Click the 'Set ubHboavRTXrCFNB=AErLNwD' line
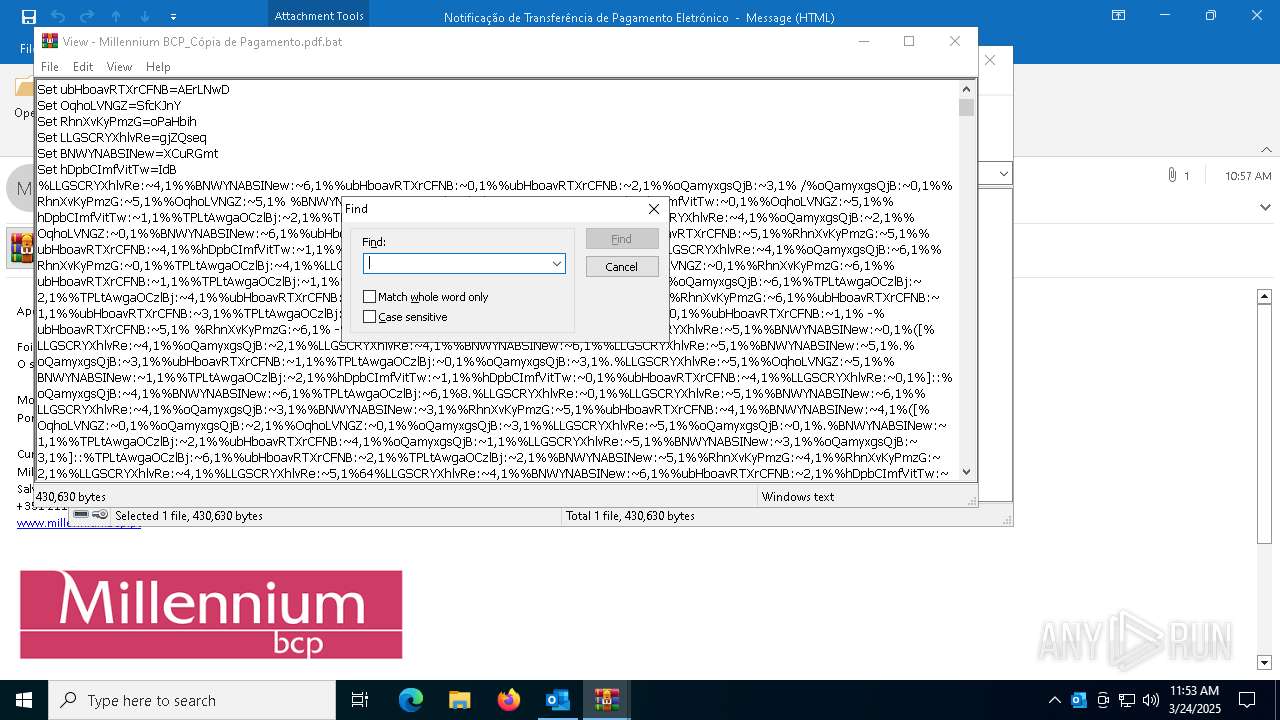 (133, 89)
